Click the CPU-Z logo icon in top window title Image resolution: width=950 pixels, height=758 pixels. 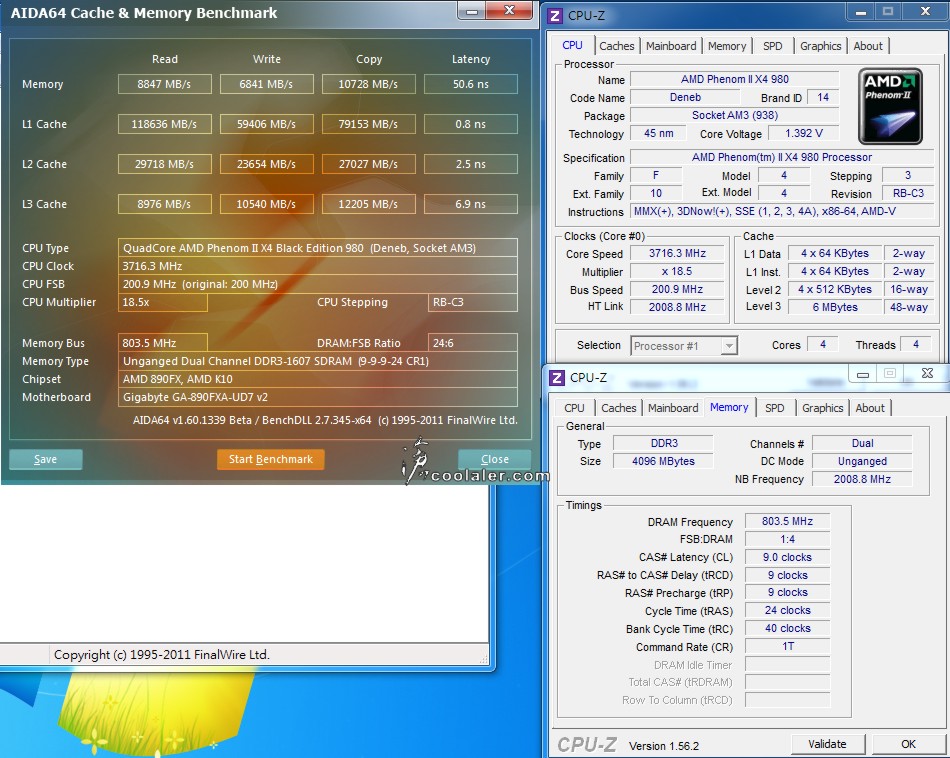click(555, 15)
